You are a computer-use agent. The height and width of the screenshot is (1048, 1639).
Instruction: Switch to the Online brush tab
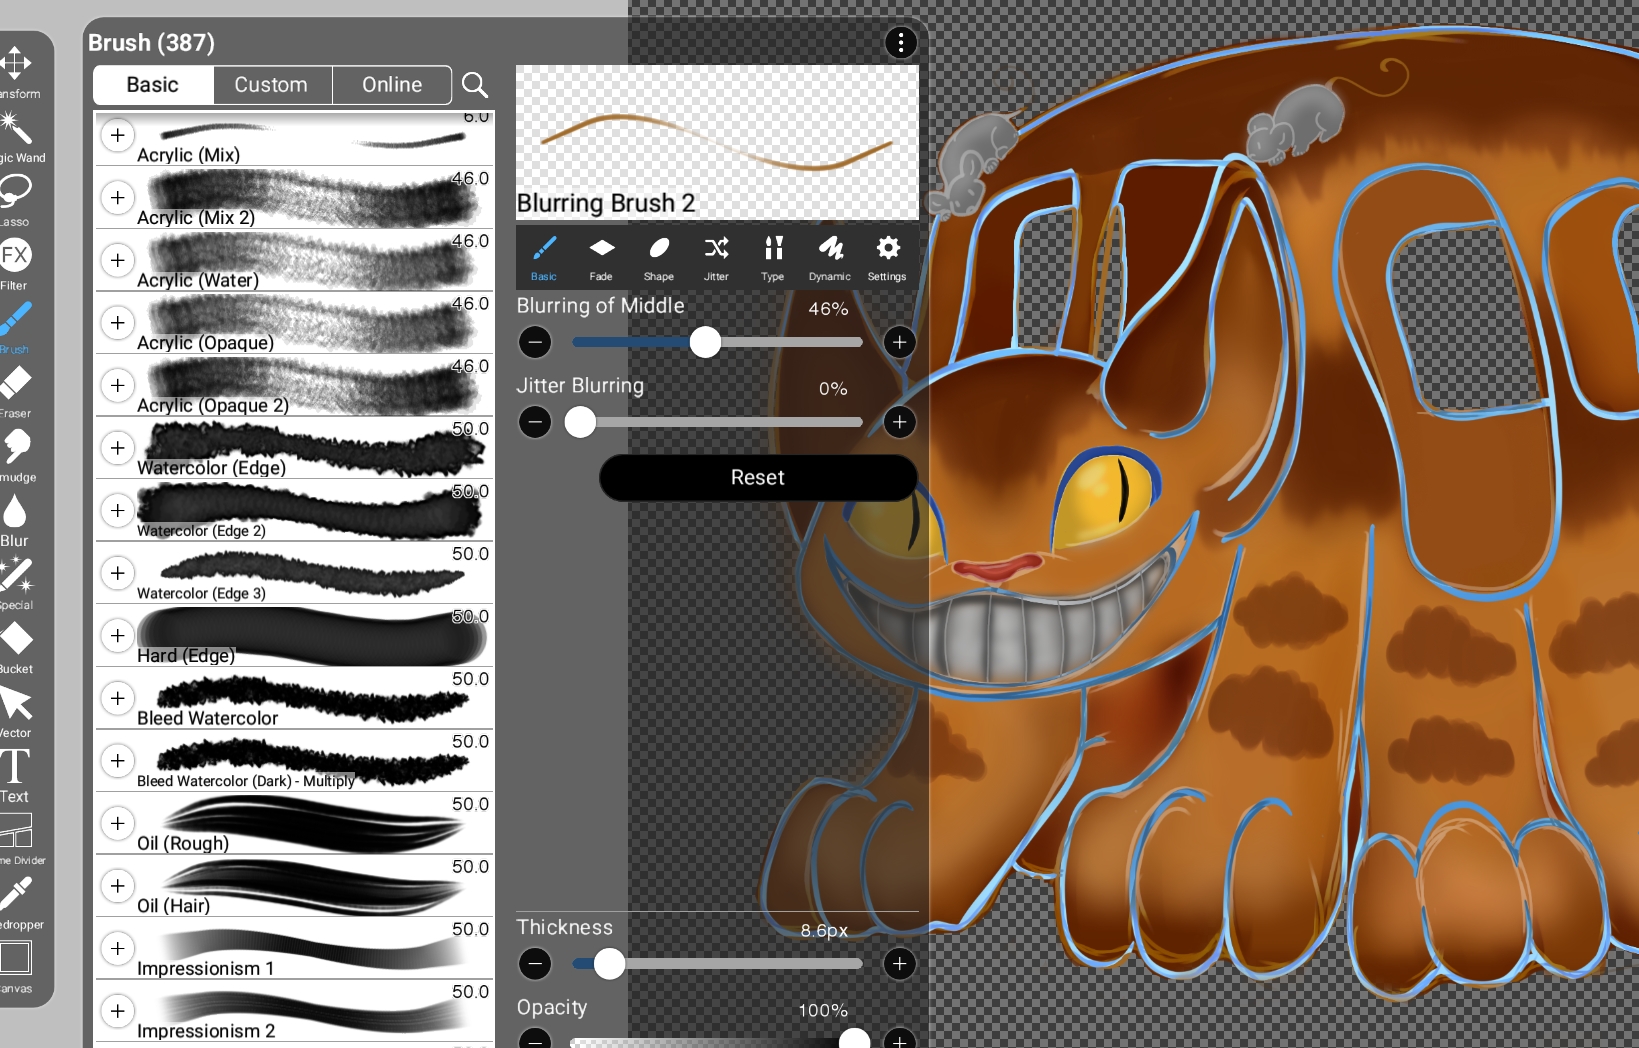(x=392, y=85)
